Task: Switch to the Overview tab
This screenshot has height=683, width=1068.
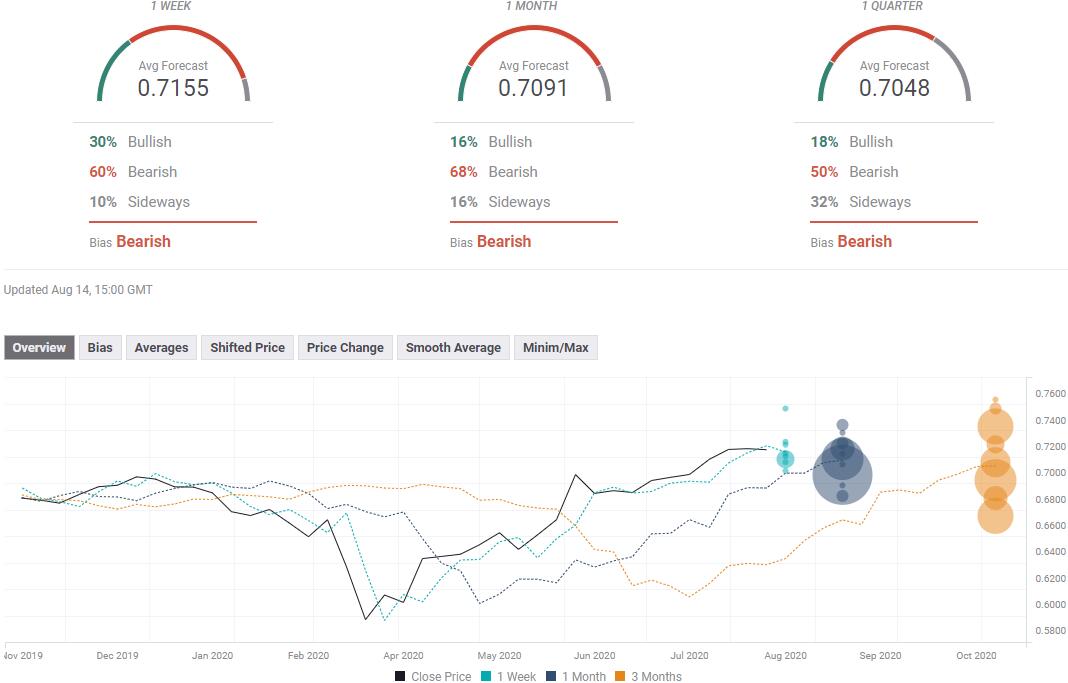Action: click(39, 348)
